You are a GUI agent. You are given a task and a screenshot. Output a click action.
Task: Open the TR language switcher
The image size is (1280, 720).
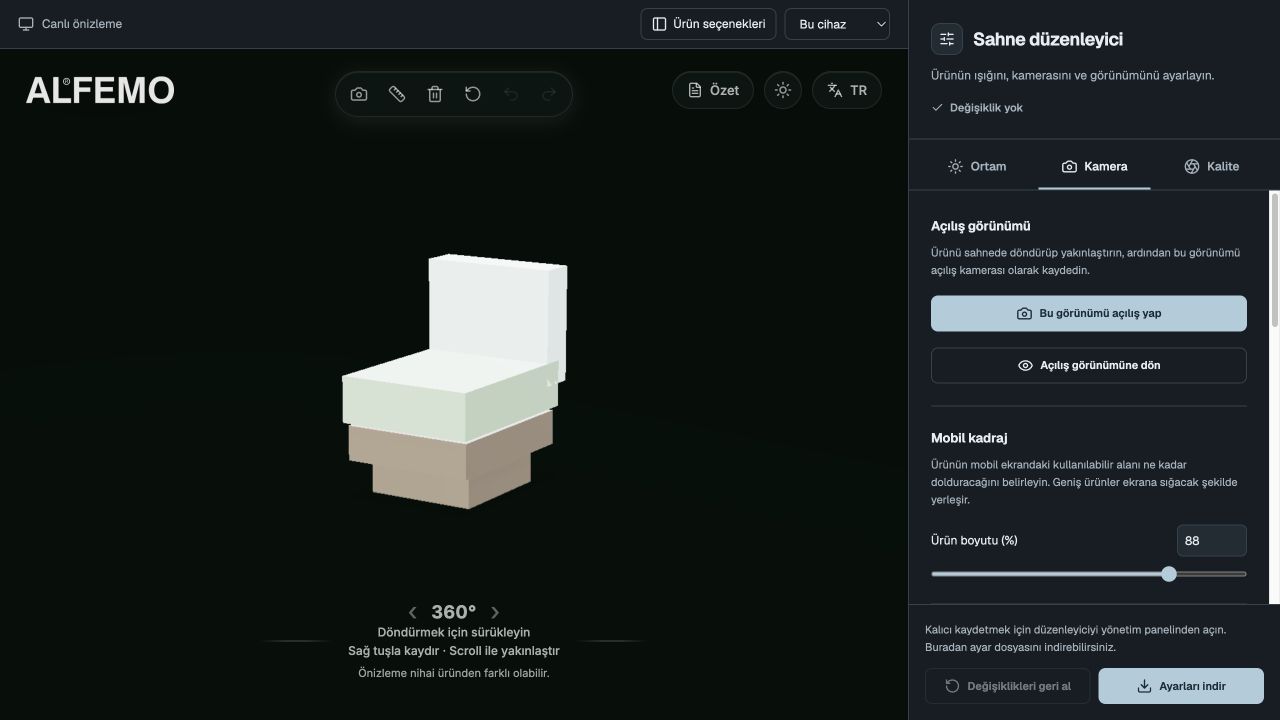click(847, 90)
